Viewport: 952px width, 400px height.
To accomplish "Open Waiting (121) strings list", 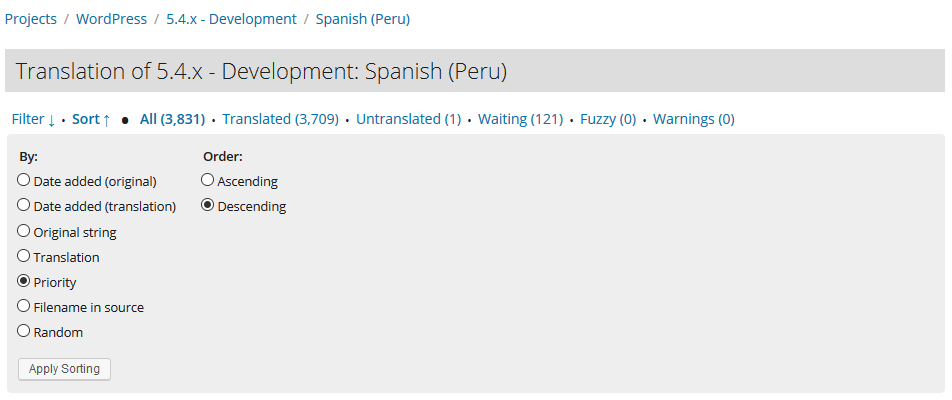I will click(x=520, y=119).
